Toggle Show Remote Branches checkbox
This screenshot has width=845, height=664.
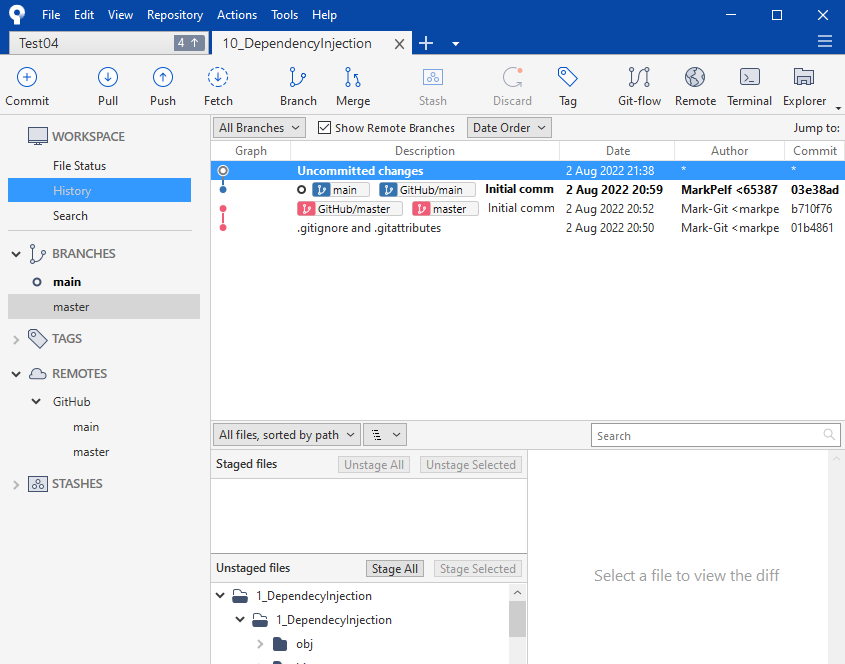point(325,128)
